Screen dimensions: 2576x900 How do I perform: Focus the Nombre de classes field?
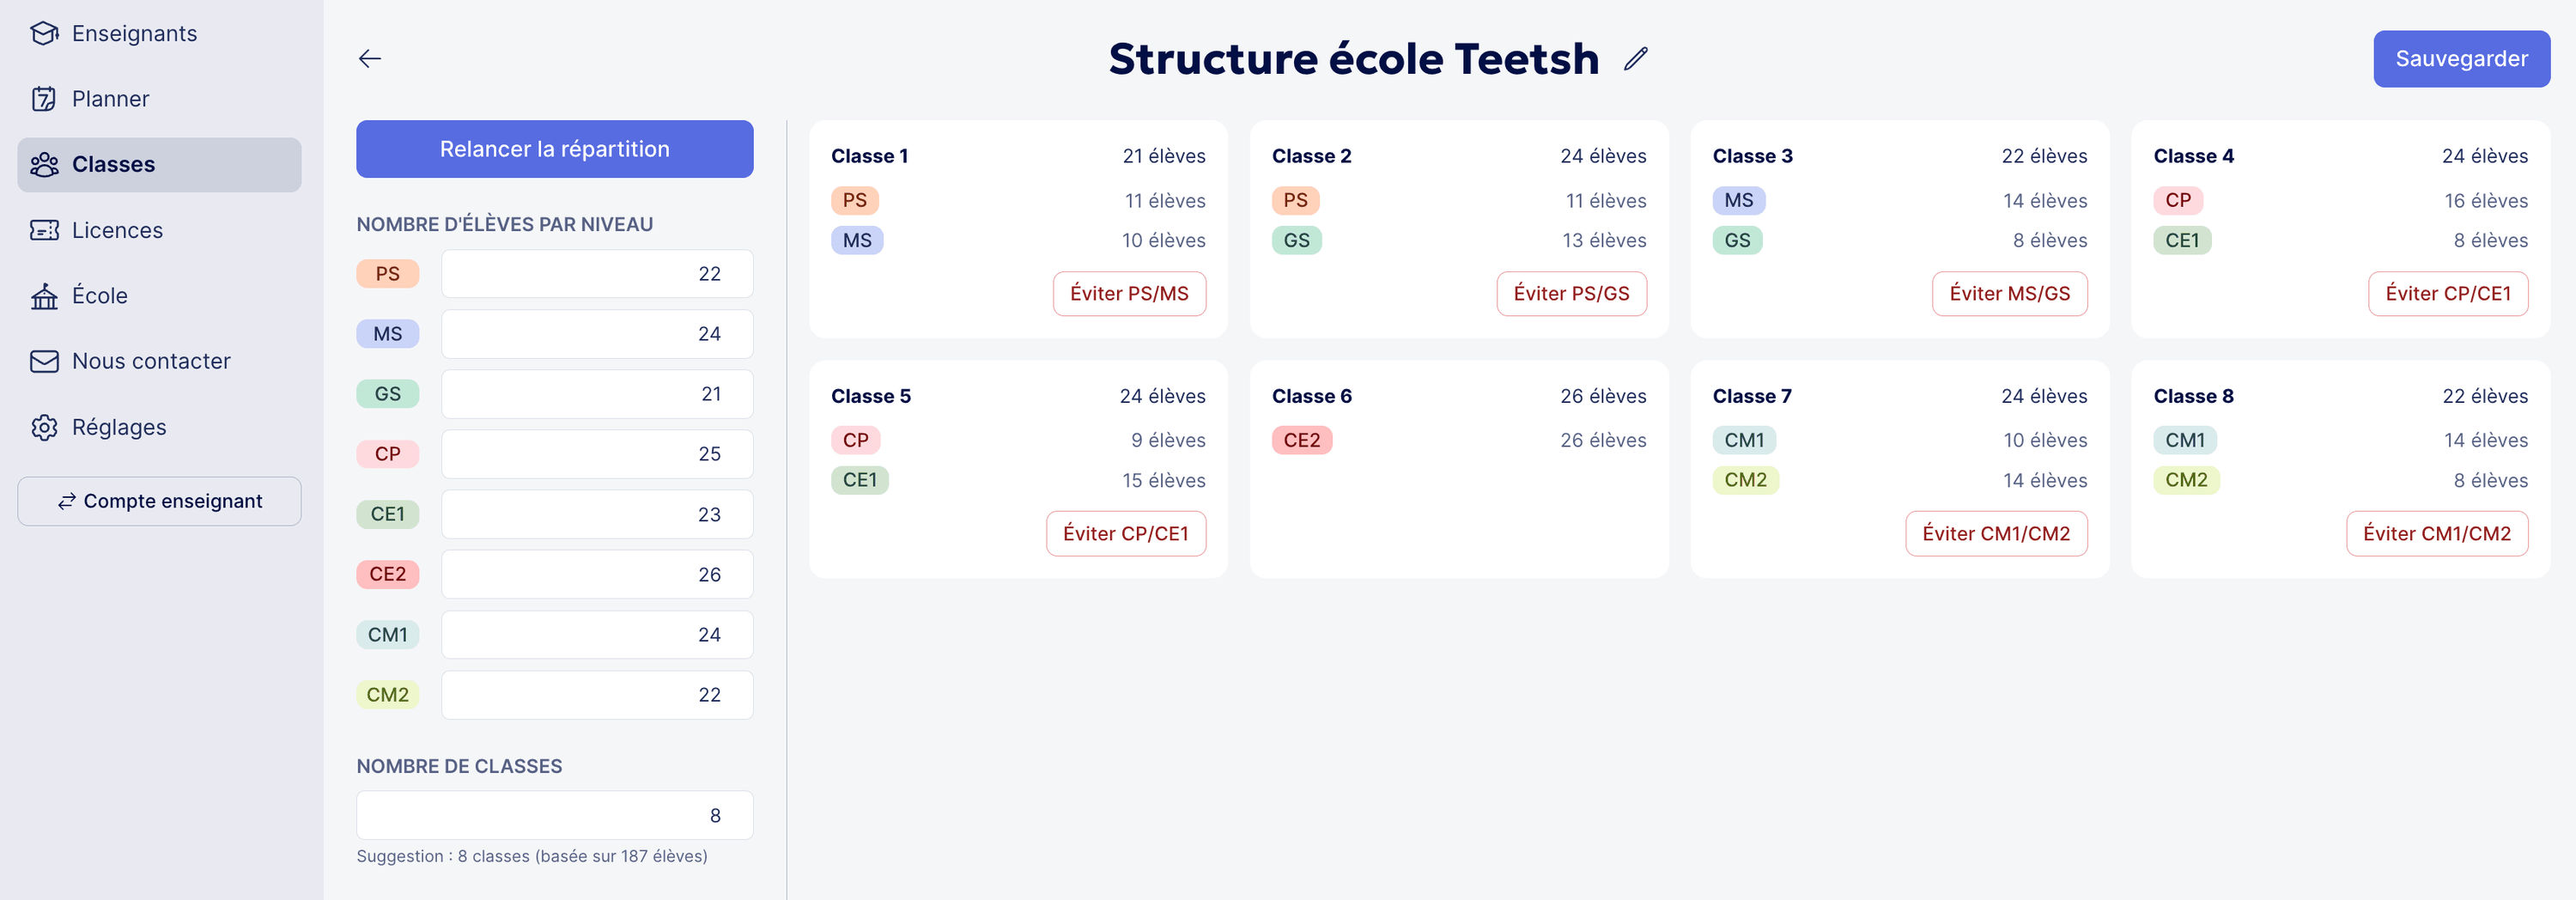coord(554,816)
